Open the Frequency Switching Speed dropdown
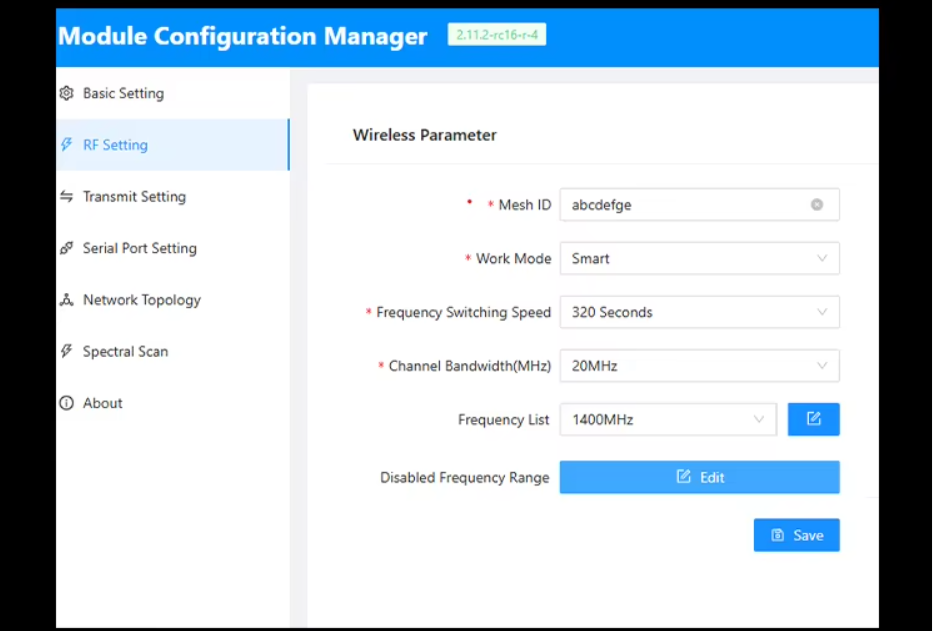Screen dimensions: 933x631 click(699, 312)
